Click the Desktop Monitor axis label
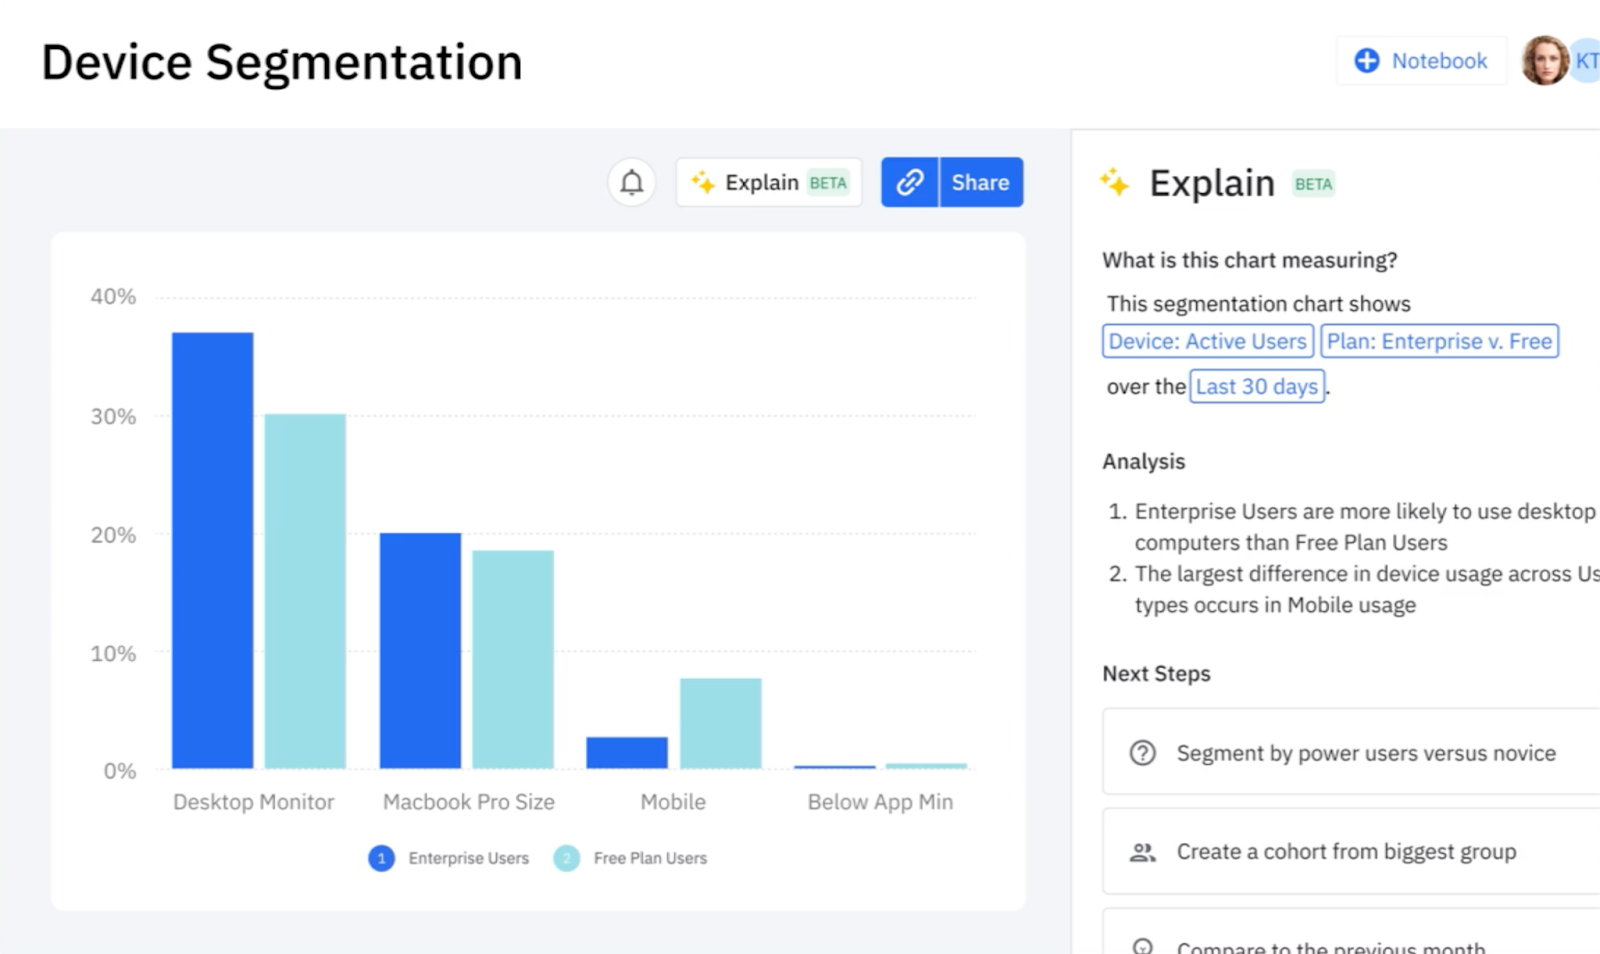Viewport: 1600px width, 954px height. click(254, 802)
